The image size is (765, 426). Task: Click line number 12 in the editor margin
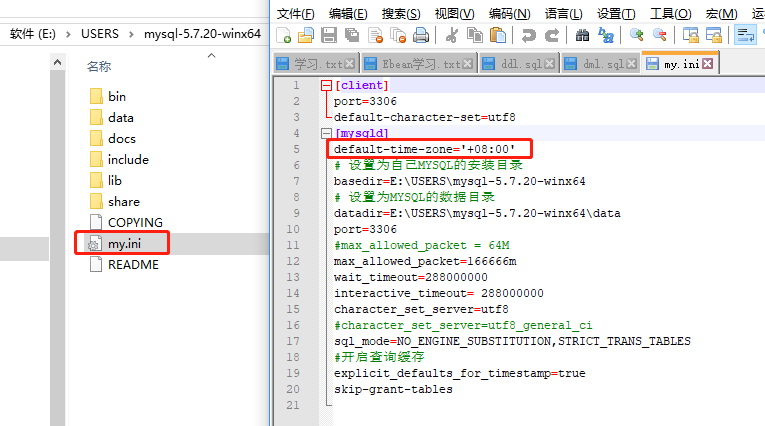click(x=293, y=261)
